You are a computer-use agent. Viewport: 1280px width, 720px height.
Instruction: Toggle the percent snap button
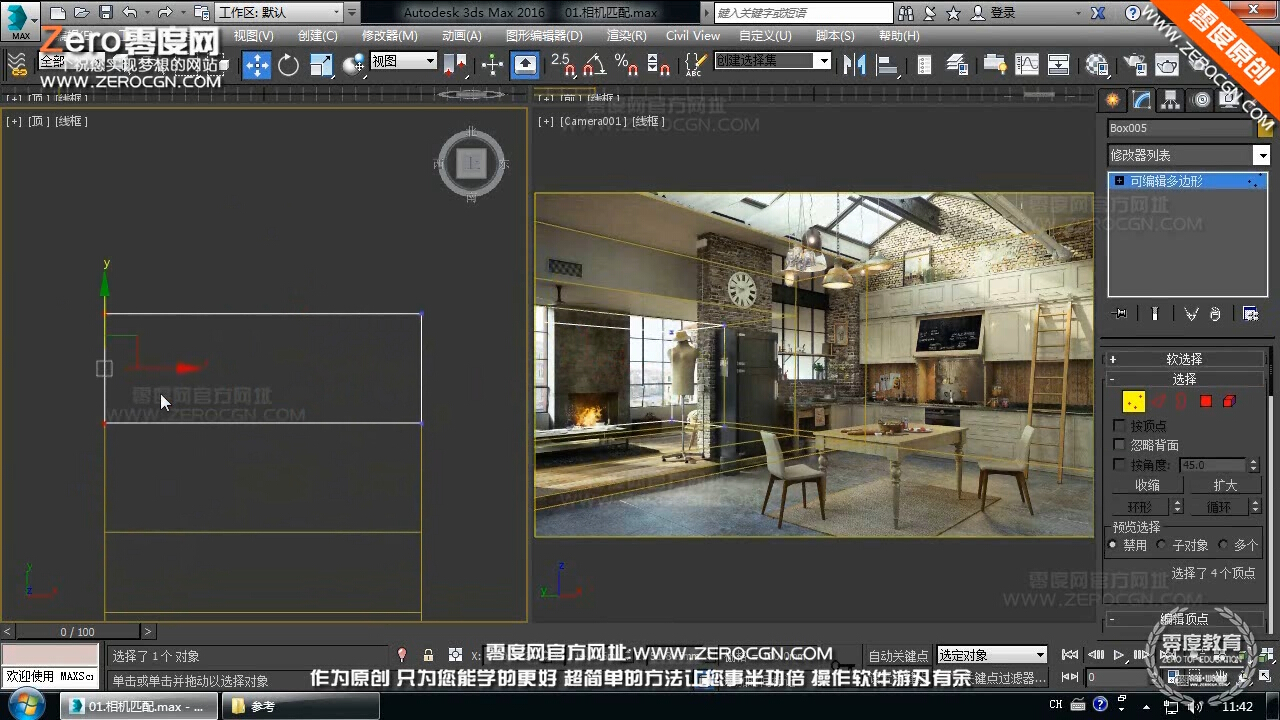click(627, 65)
